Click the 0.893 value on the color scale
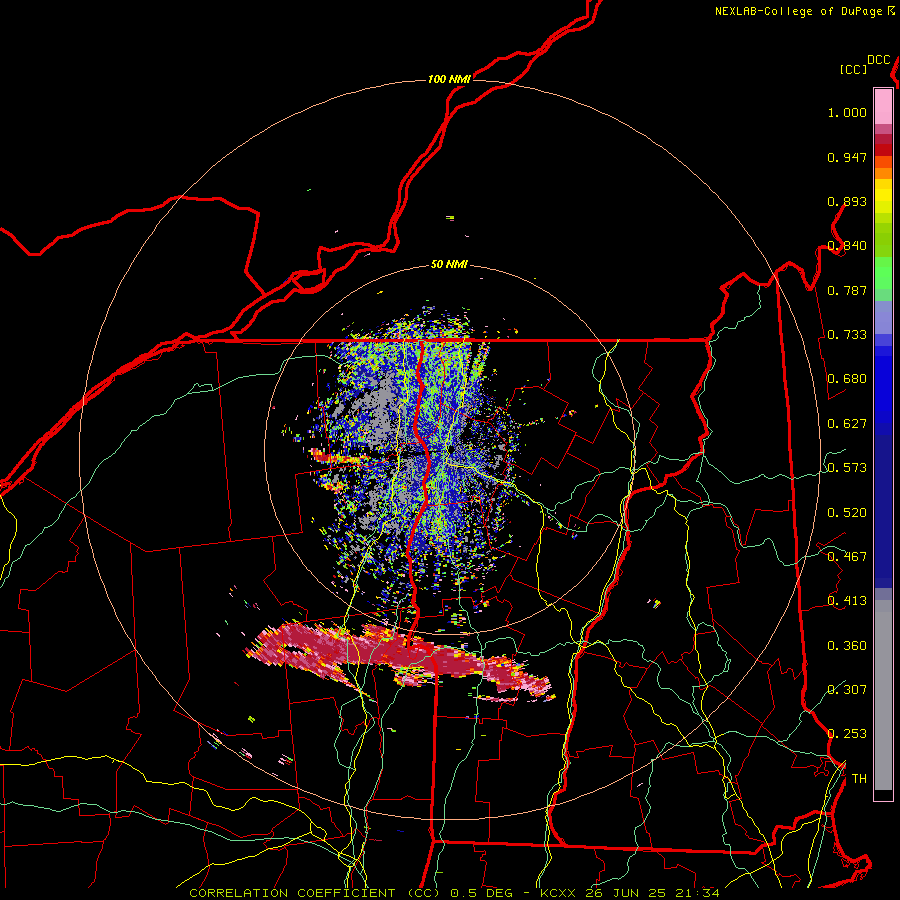900x900 pixels. 847,201
